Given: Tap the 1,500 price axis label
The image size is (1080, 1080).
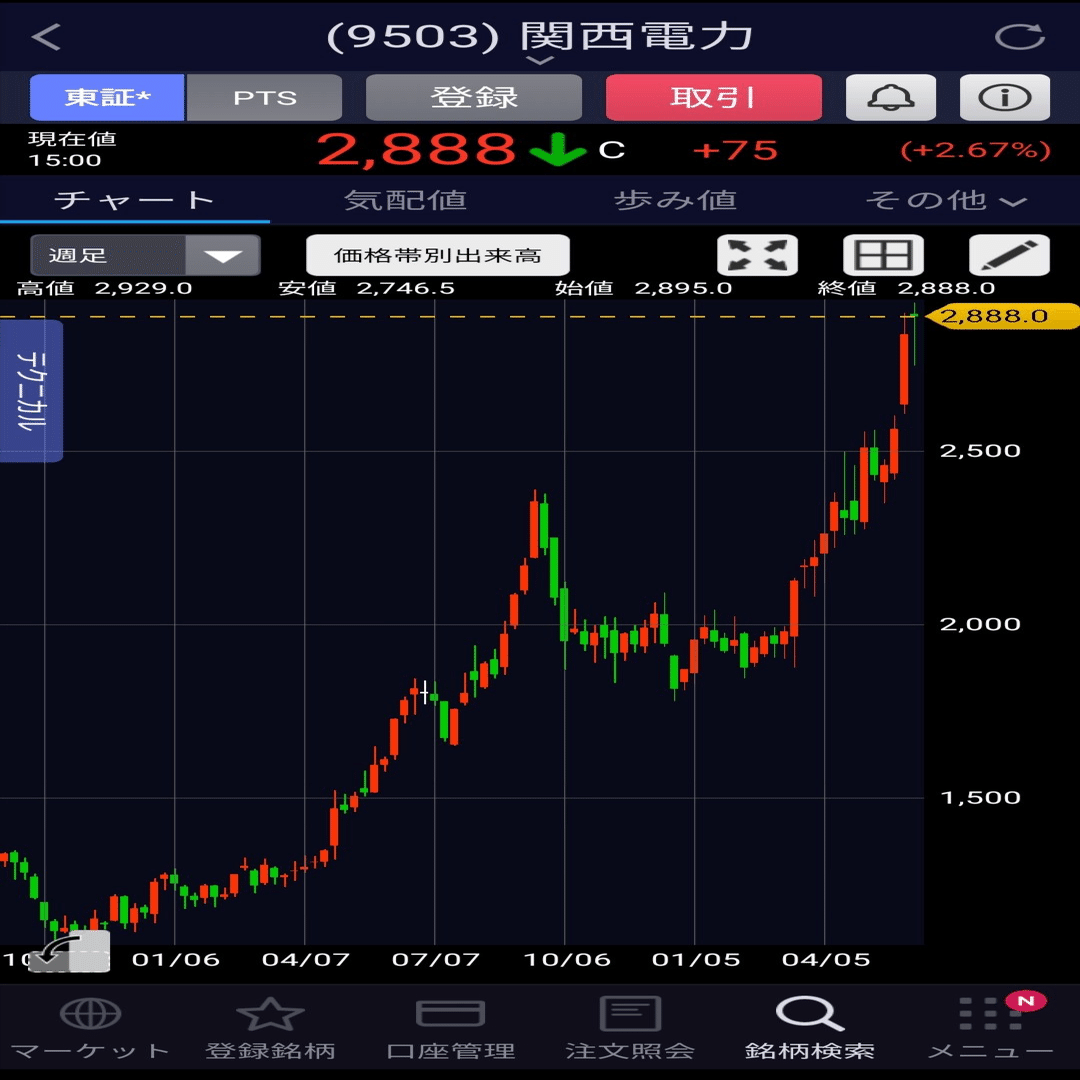Looking at the screenshot, I should pyautogui.click(x=980, y=798).
